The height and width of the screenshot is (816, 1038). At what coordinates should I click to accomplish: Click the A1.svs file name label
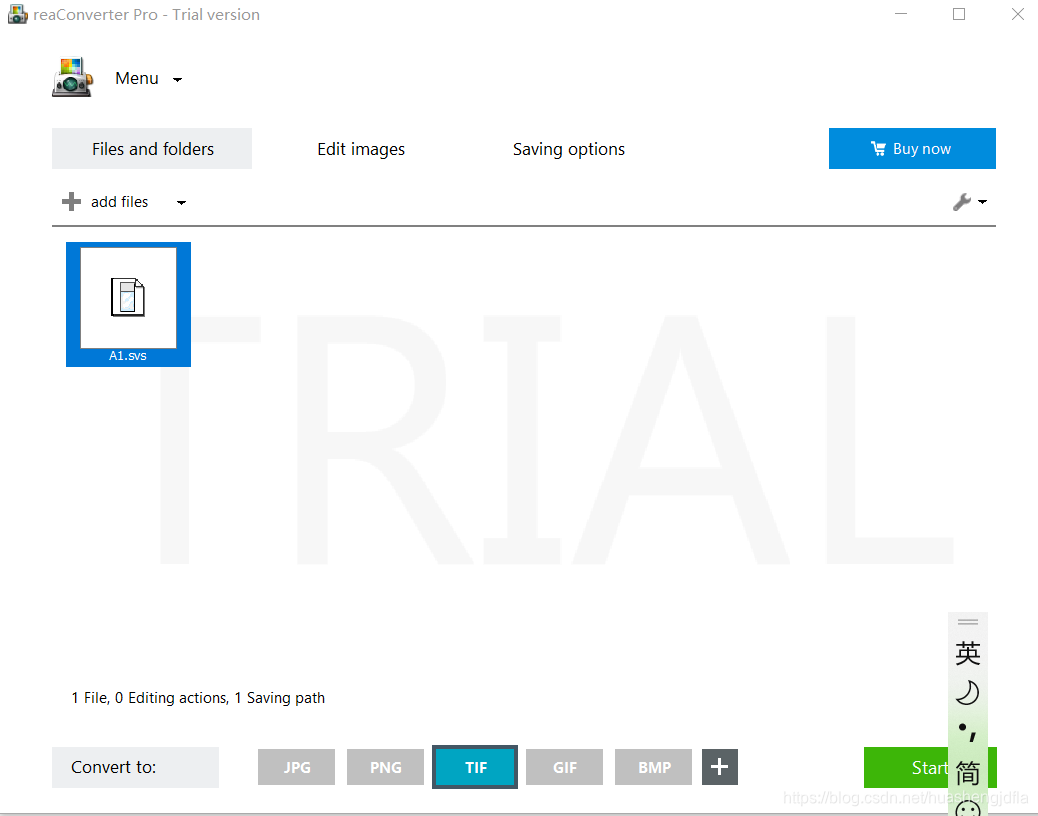pos(128,355)
